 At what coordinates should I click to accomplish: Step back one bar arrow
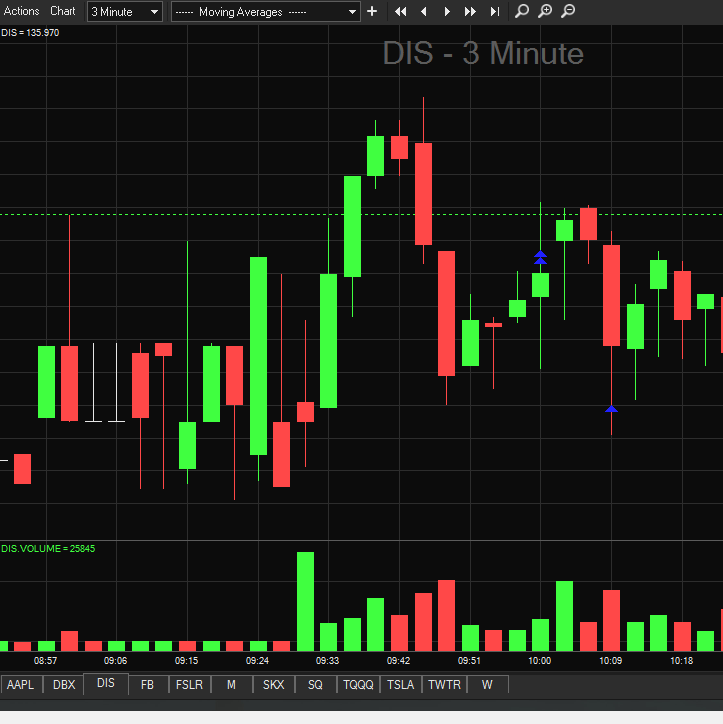[424, 12]
